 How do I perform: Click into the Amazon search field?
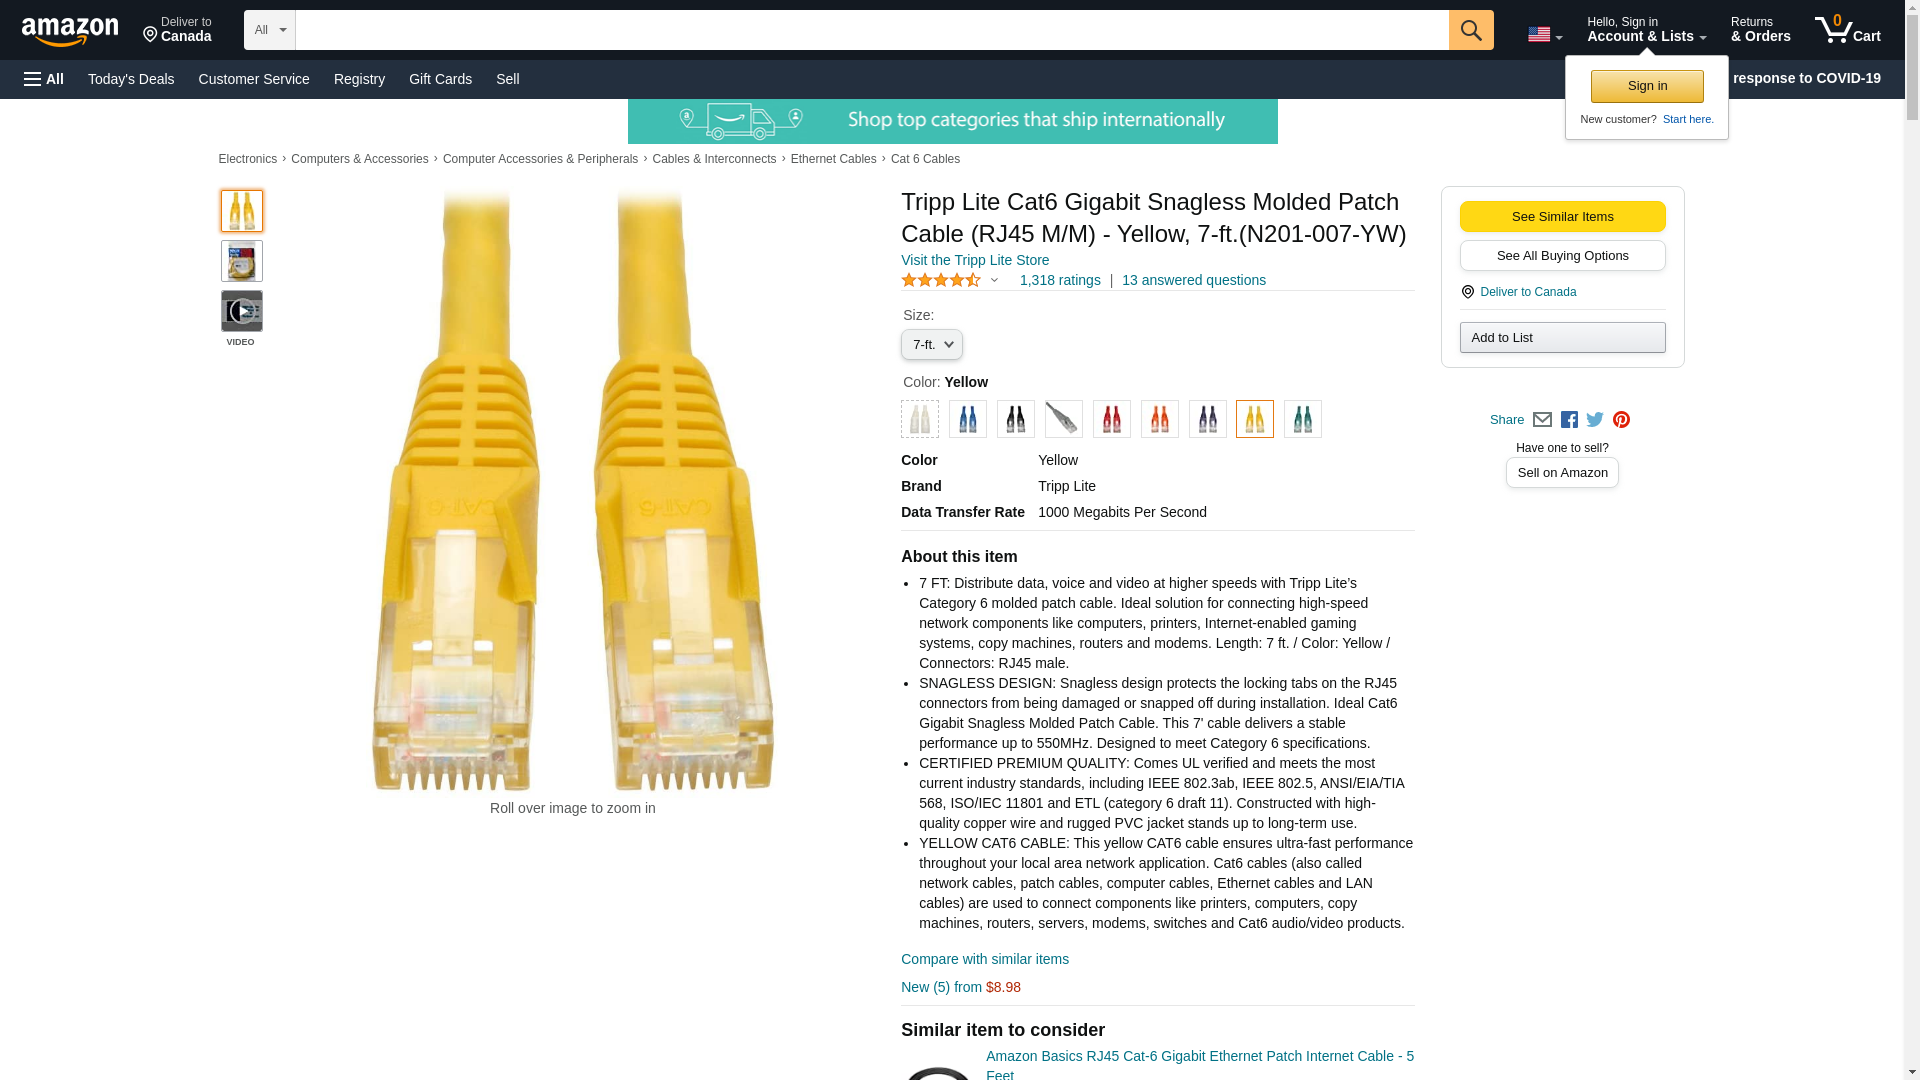[x=871, y=30]
